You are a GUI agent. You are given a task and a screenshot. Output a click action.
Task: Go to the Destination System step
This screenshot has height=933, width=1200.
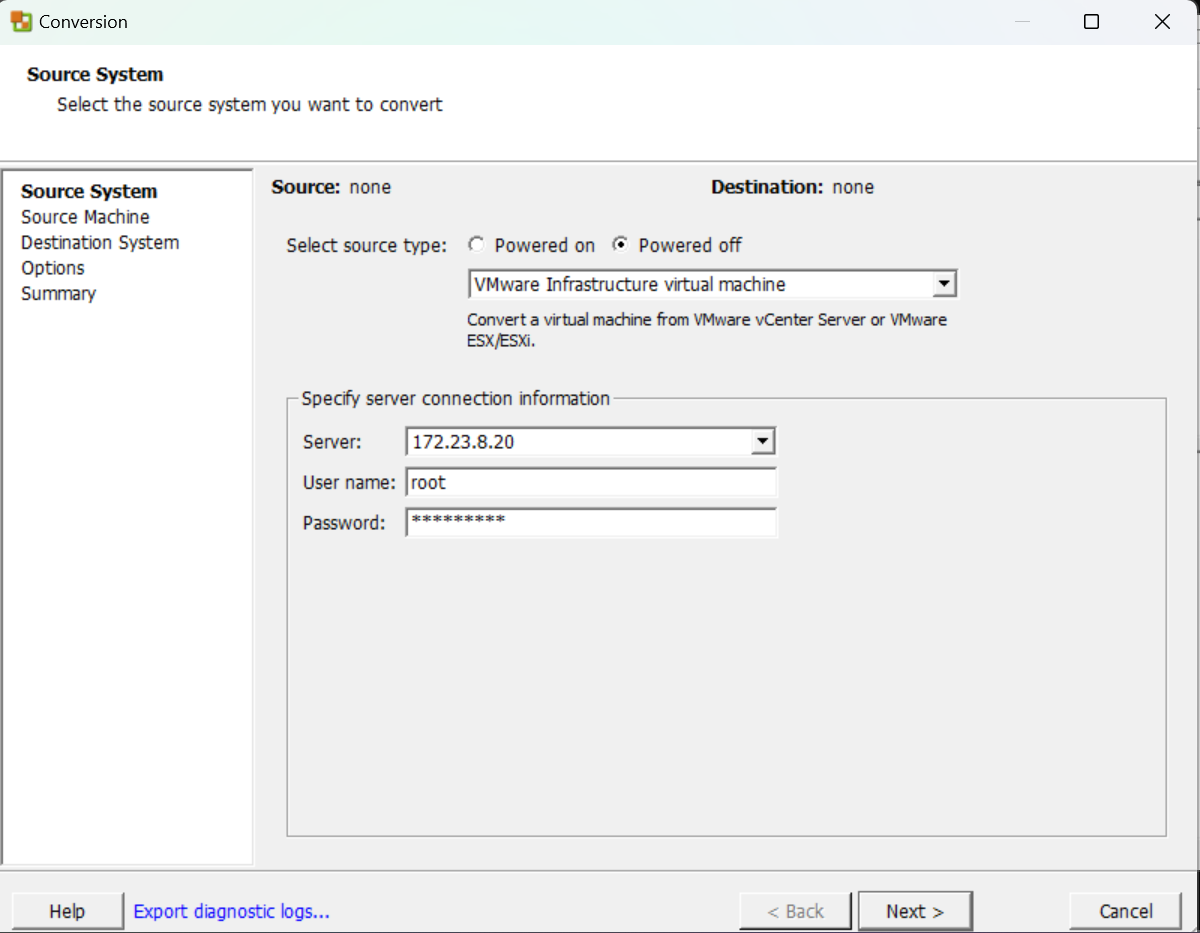pos(100,242)
